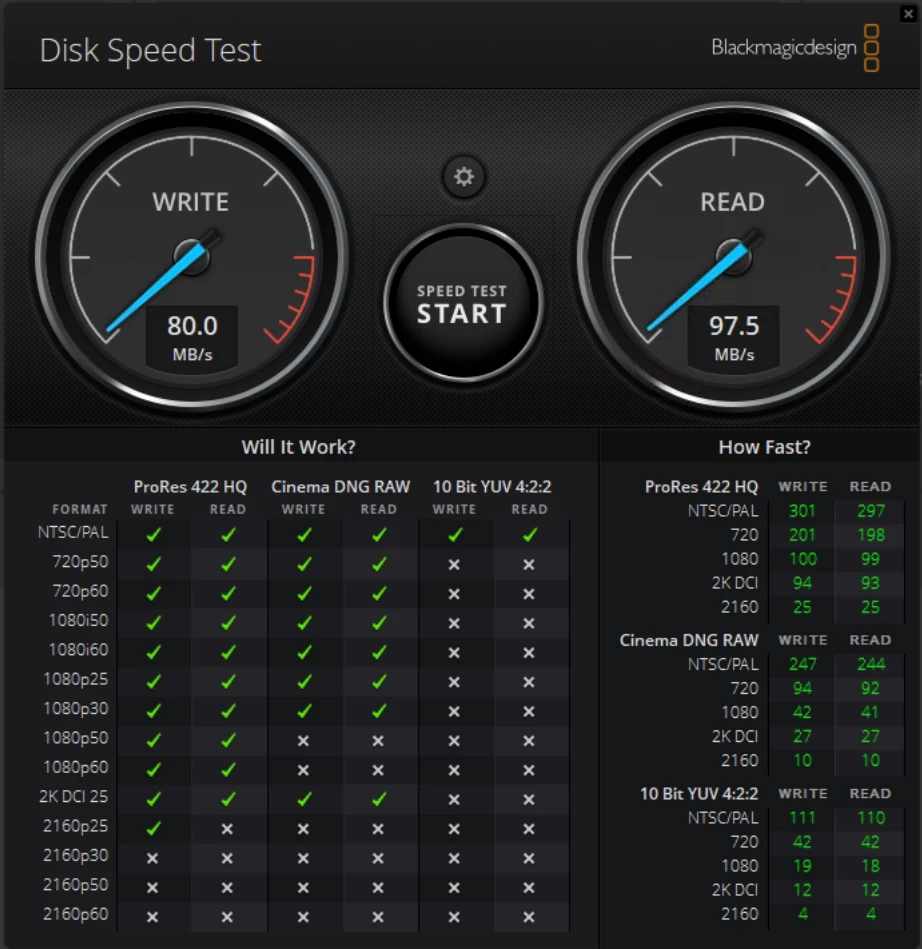Click the WRITE gauge 80.0 MB/s readout
This screenshot has width=922, height=949.
click(192, 337)
